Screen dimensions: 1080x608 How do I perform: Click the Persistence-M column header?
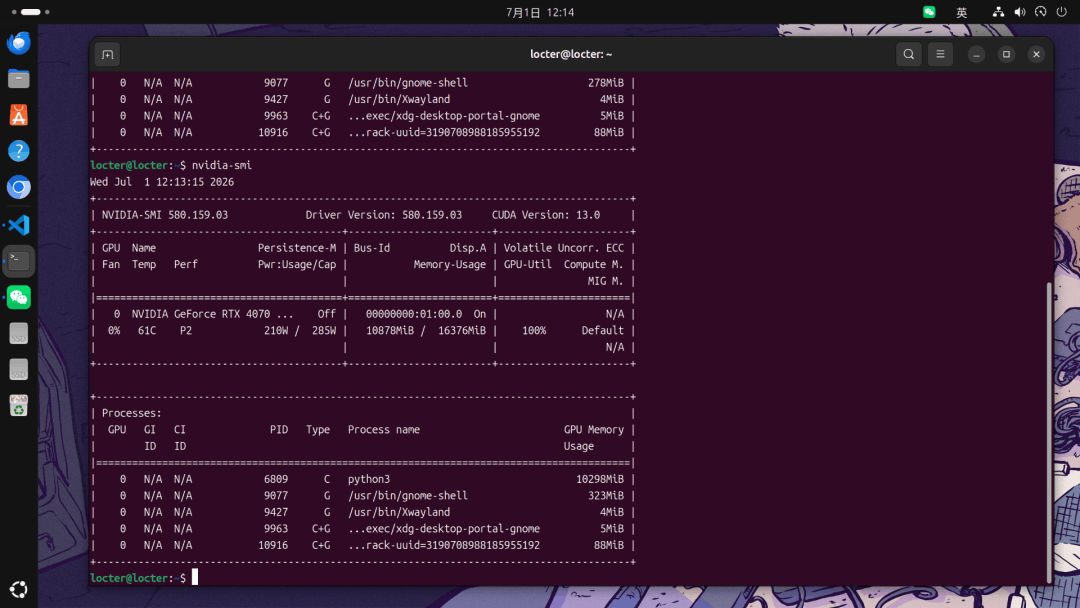pos(297,248)
